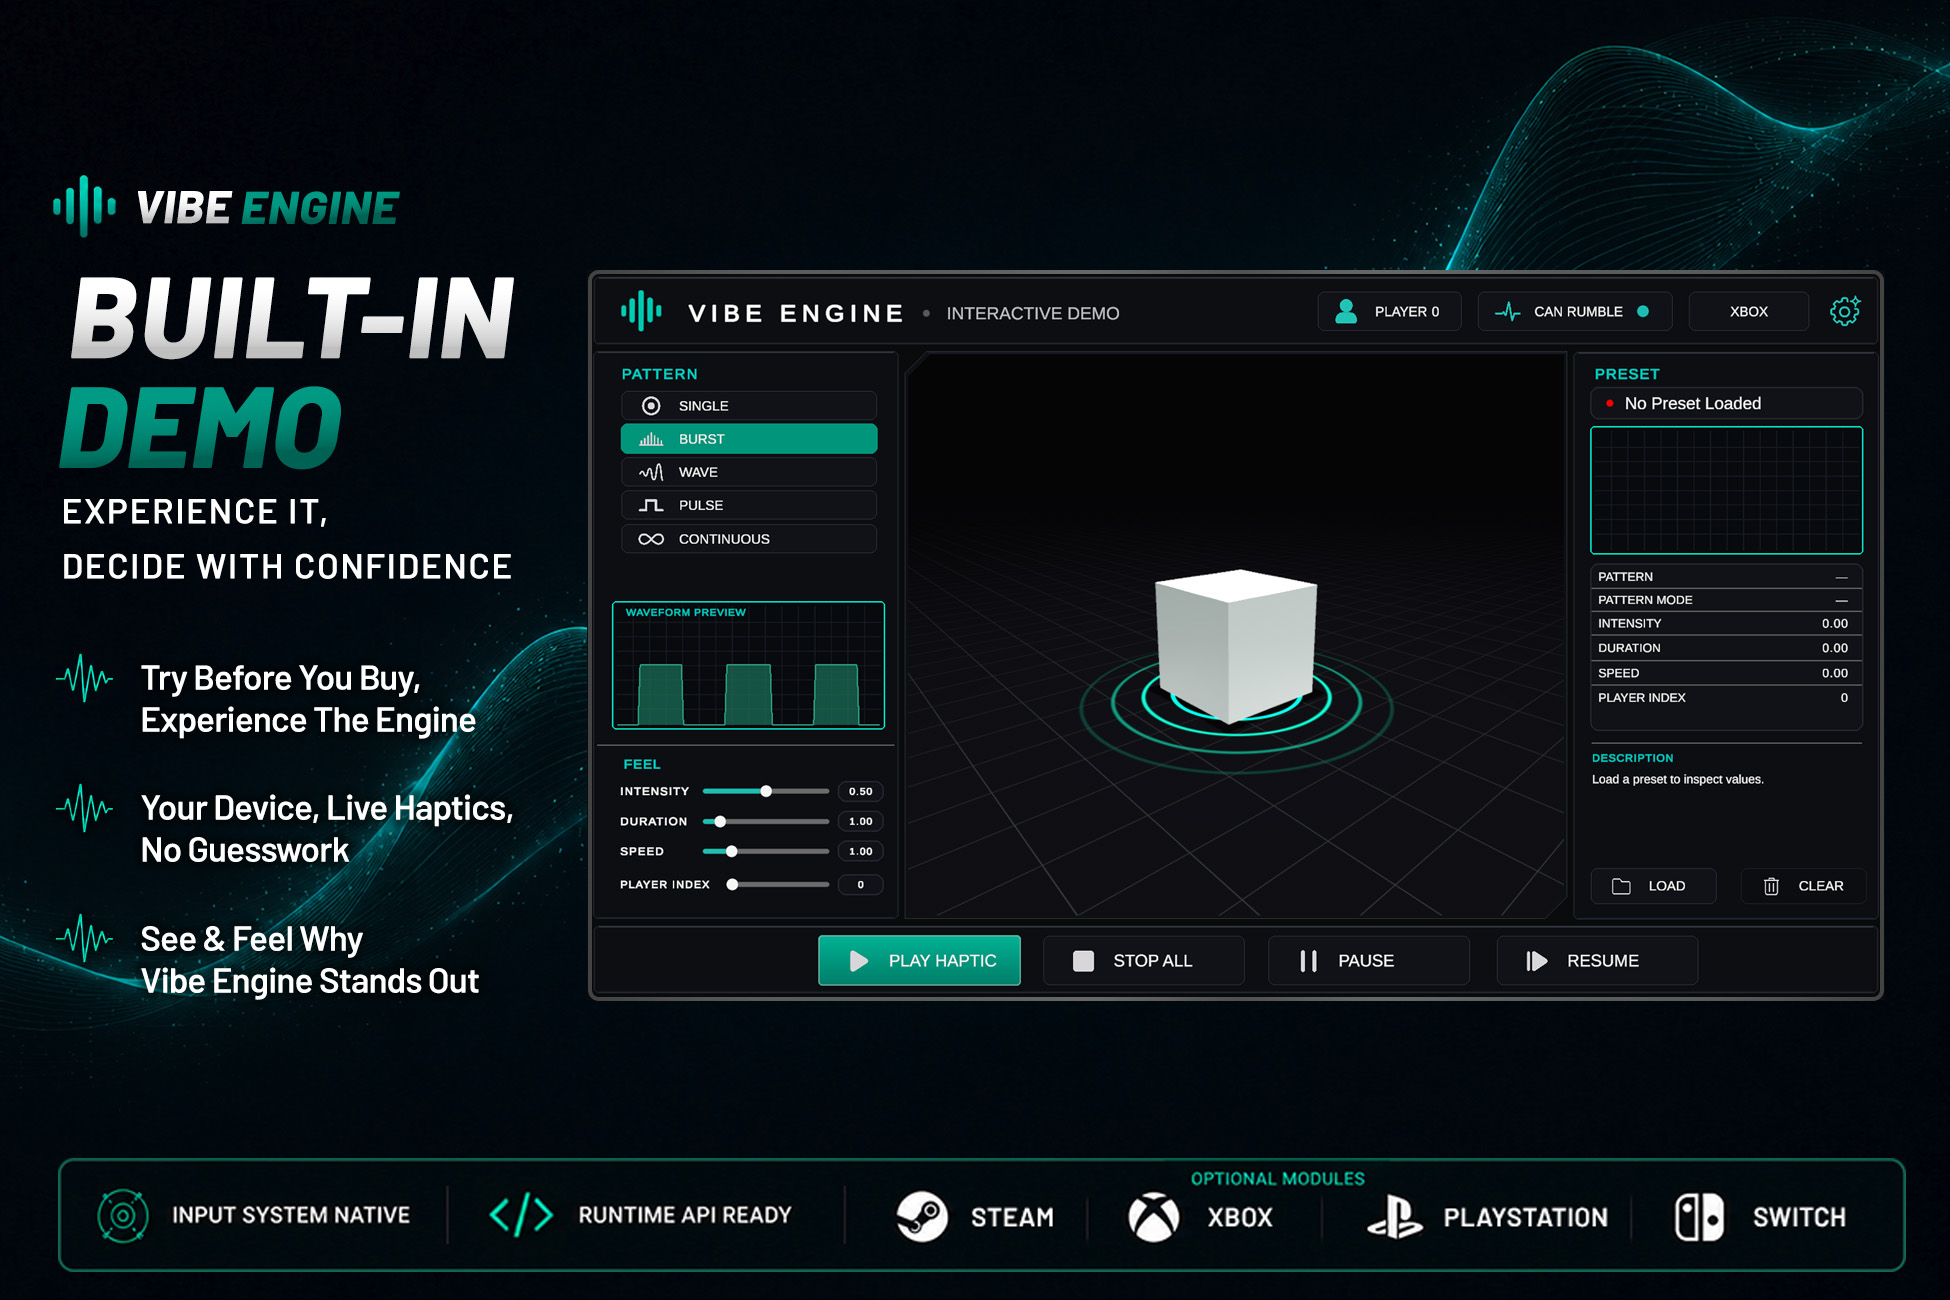Image resolution: width=1950 pixels, height=1300 pixels.
Task: Click the Wave pattern waveform icon
Action: coord(651,472)
